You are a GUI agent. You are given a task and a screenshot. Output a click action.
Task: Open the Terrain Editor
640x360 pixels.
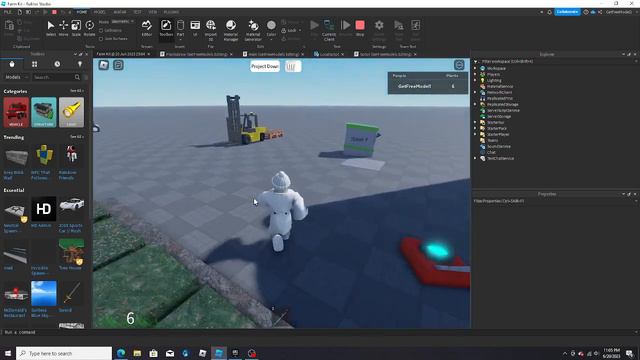(x=147, y=28)
